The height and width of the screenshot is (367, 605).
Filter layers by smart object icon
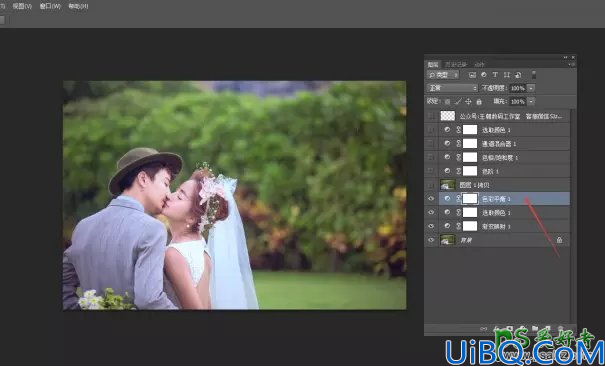pyautogui.click(x=518, y=75)
